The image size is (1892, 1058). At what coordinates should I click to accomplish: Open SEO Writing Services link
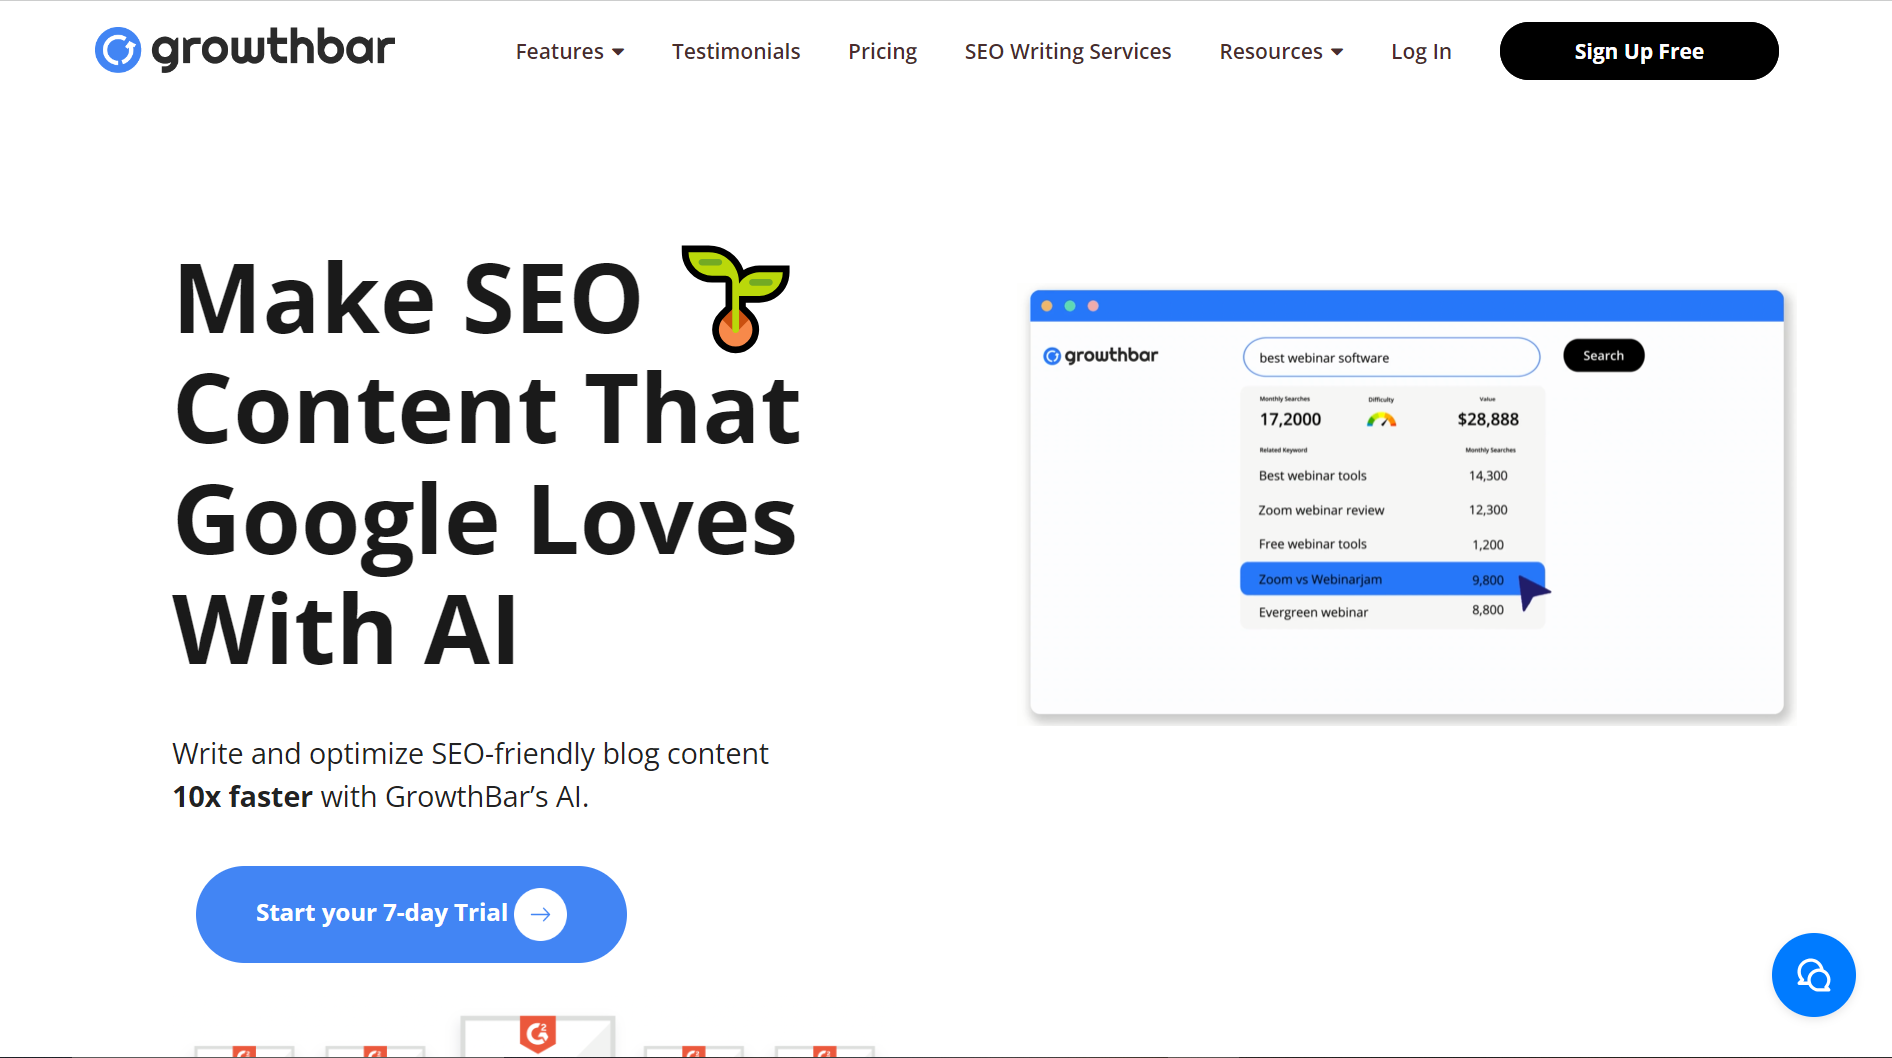pyautogui.click(x=1068, y=51)
